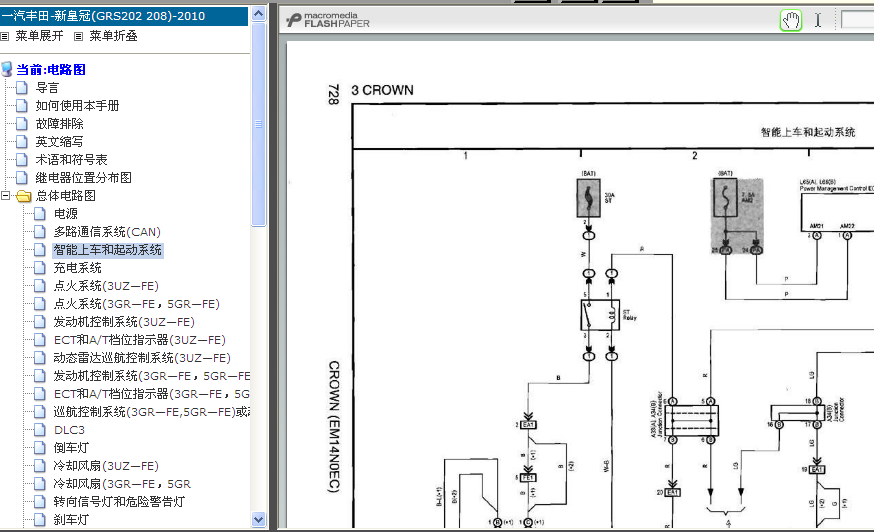This screenshot has height=532, width=874.
Task: Click page icon next to 术语和符号表
Action: click(22, 159)
